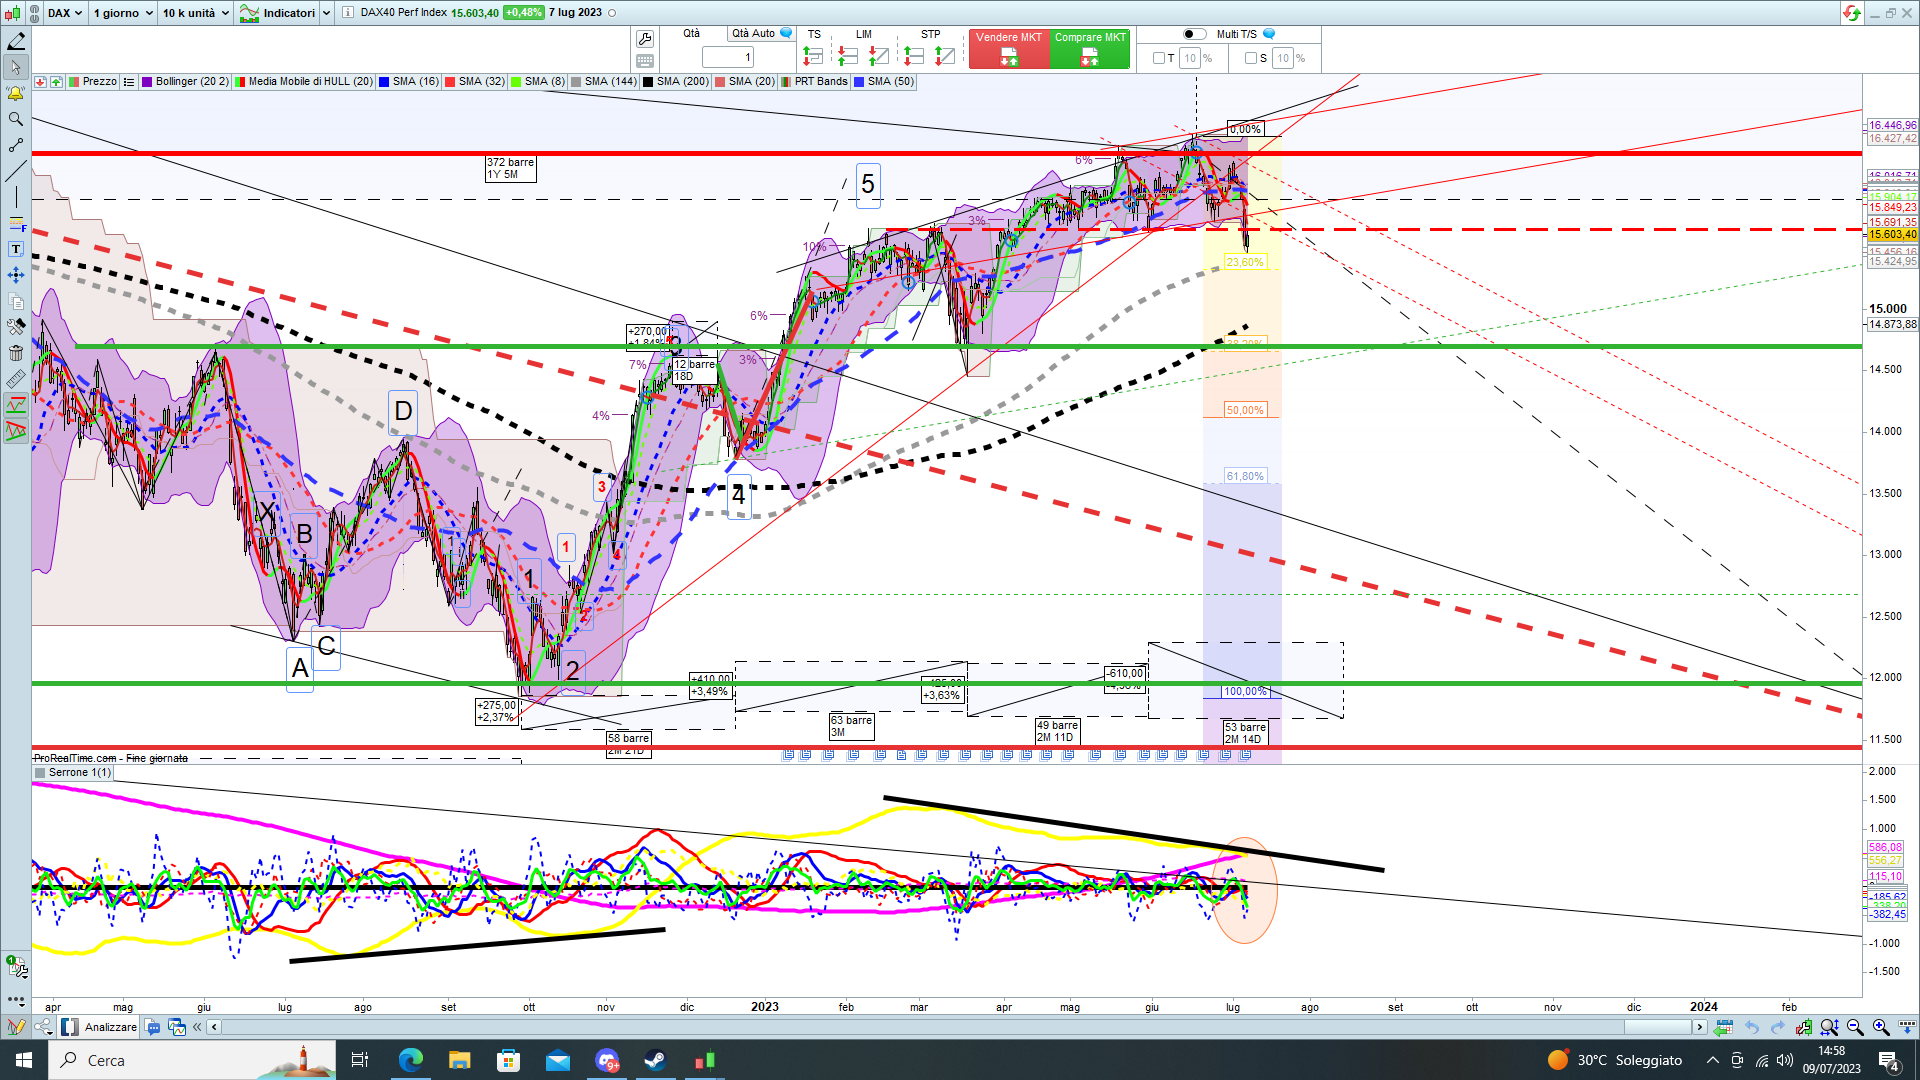The width and height of the screenshot is (1920, 1080).
Task: Click the second STP stop order icon
Action: pyautogui.click(x=944, y=56)
